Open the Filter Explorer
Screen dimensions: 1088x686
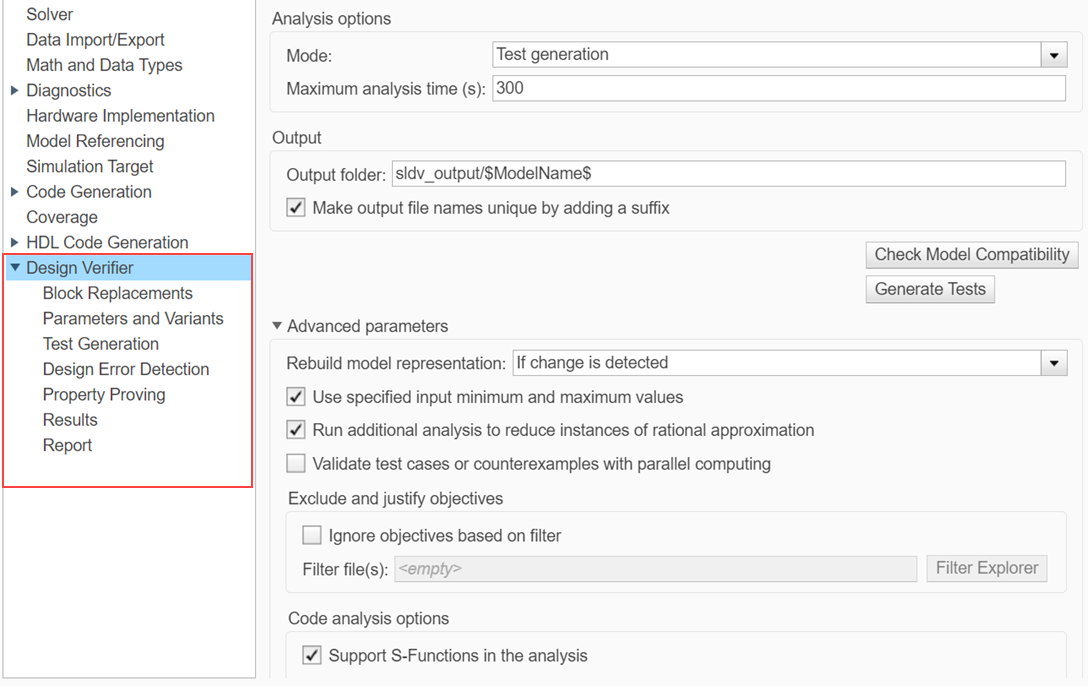(986, 568)
